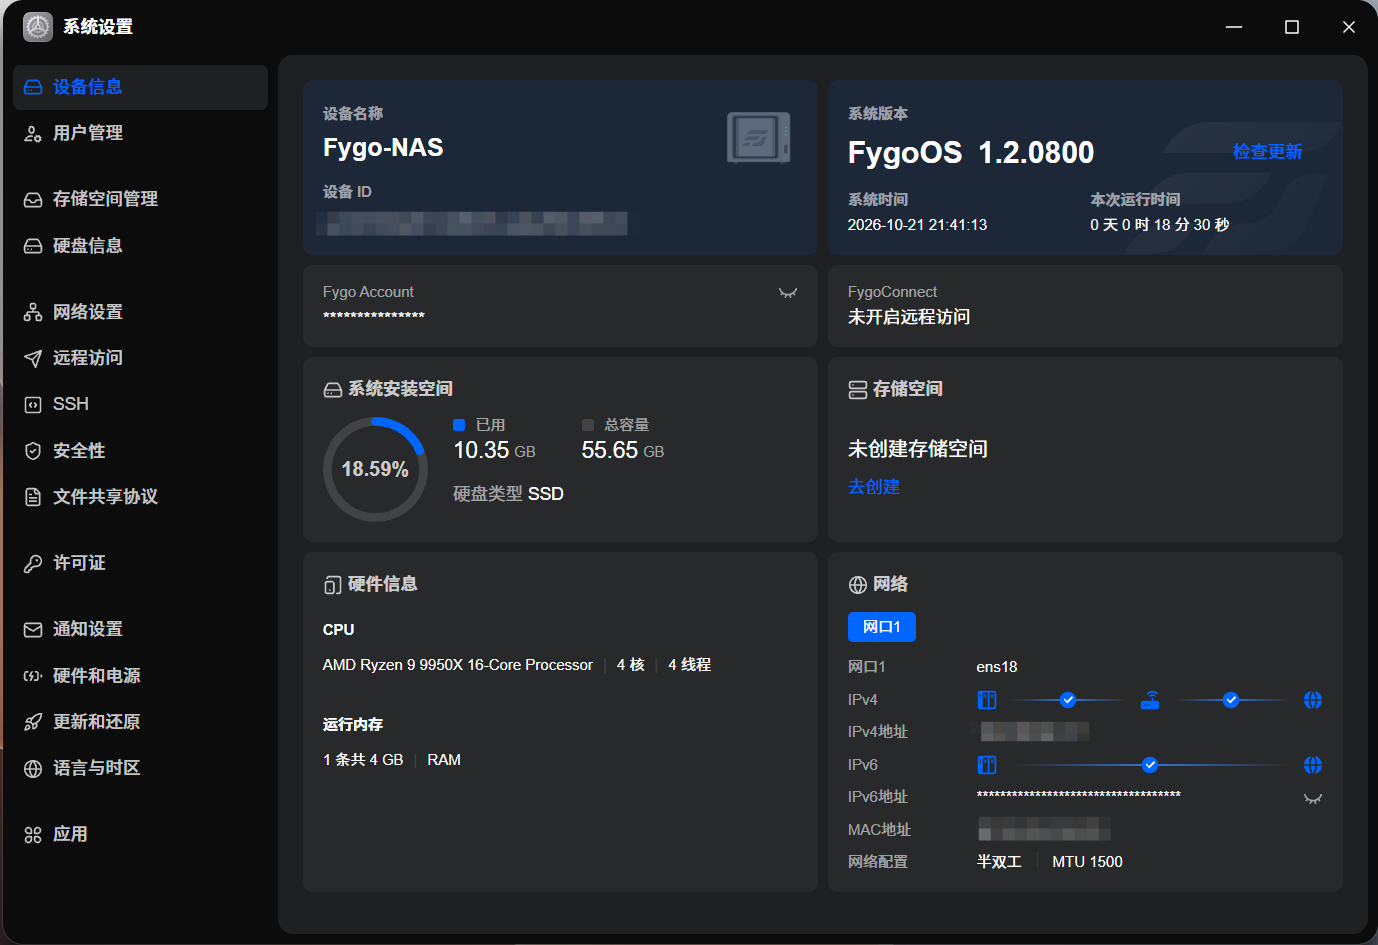Screen dimensions: 1378x945
Task: Click the 去创建 storage link
Action: pyautogui.click(x=874, y=487)
